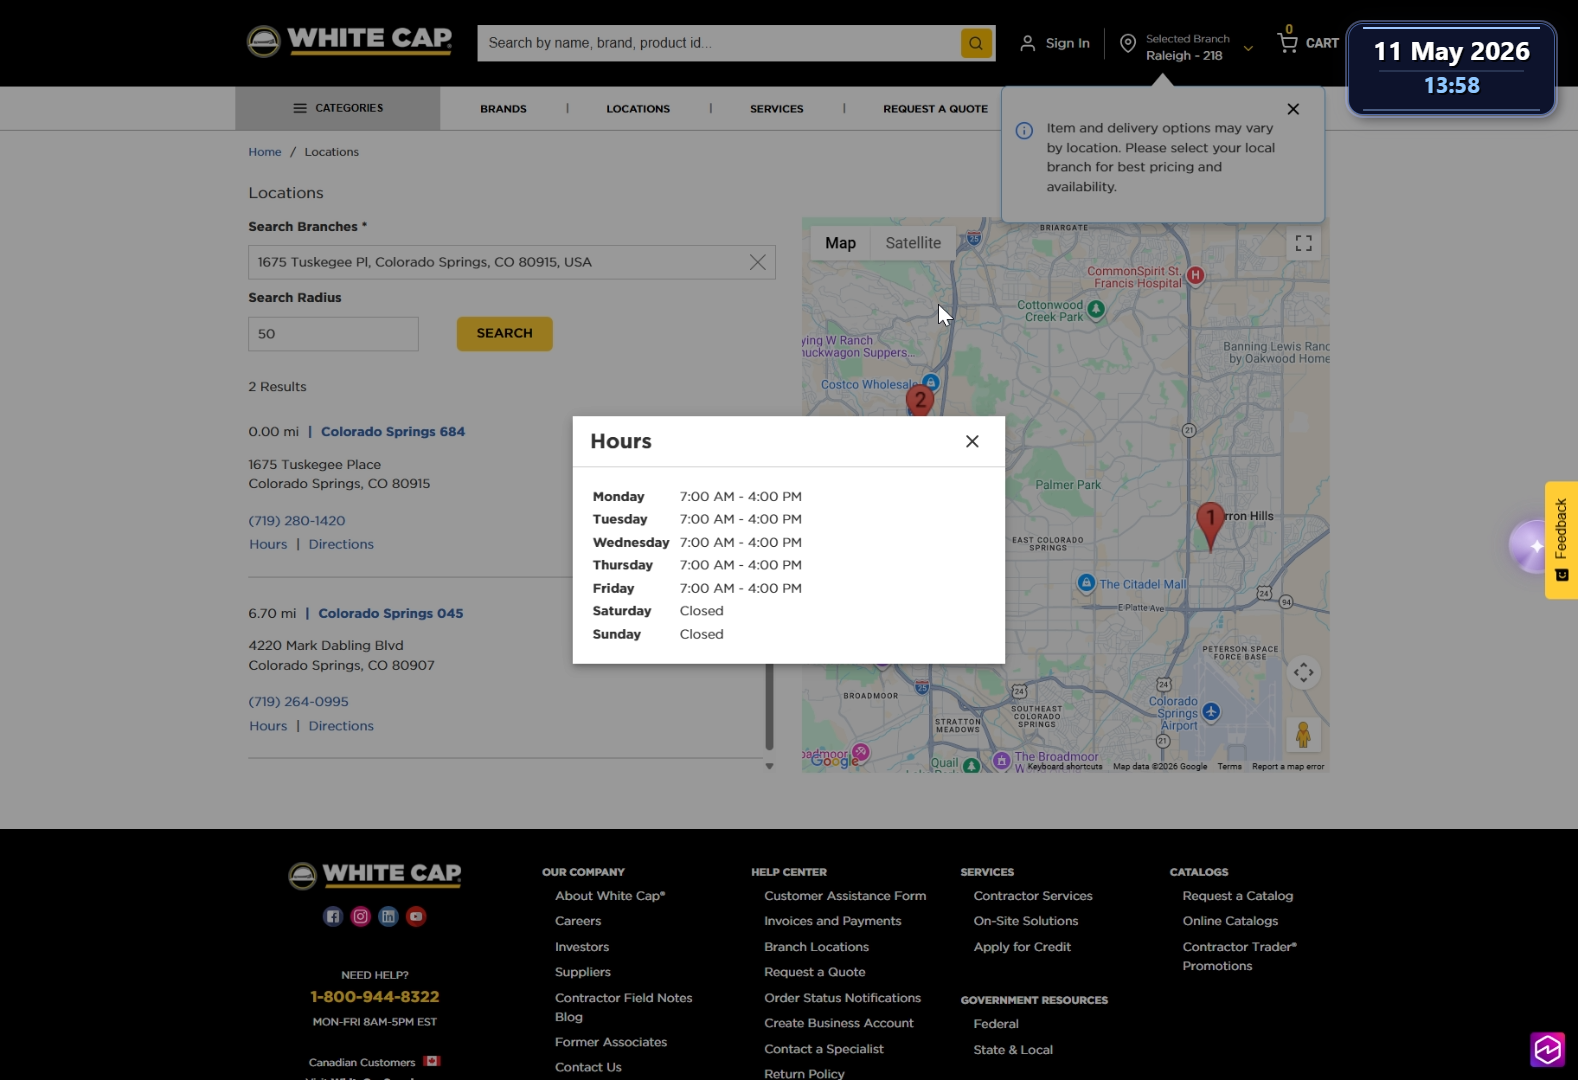Click the Street View pegman icon

pyautogui.click(x=1303, y=735)
